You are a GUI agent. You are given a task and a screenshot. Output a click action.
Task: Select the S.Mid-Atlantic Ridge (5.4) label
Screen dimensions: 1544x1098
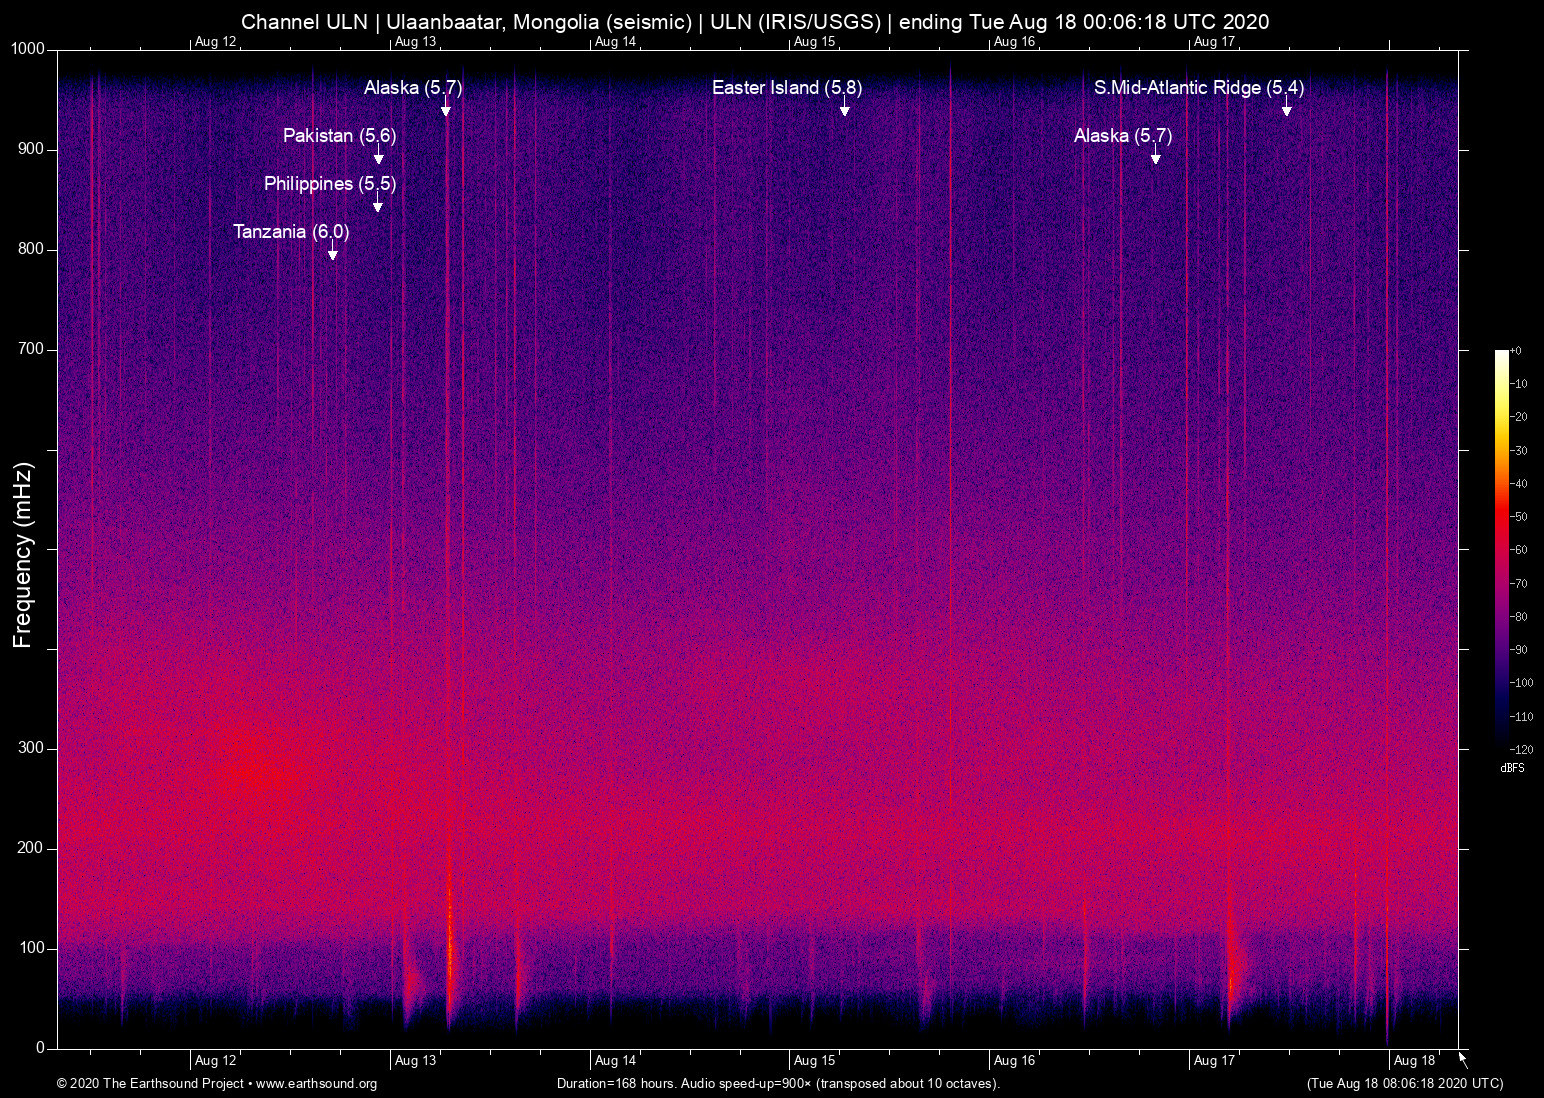tap(1198, 88)
